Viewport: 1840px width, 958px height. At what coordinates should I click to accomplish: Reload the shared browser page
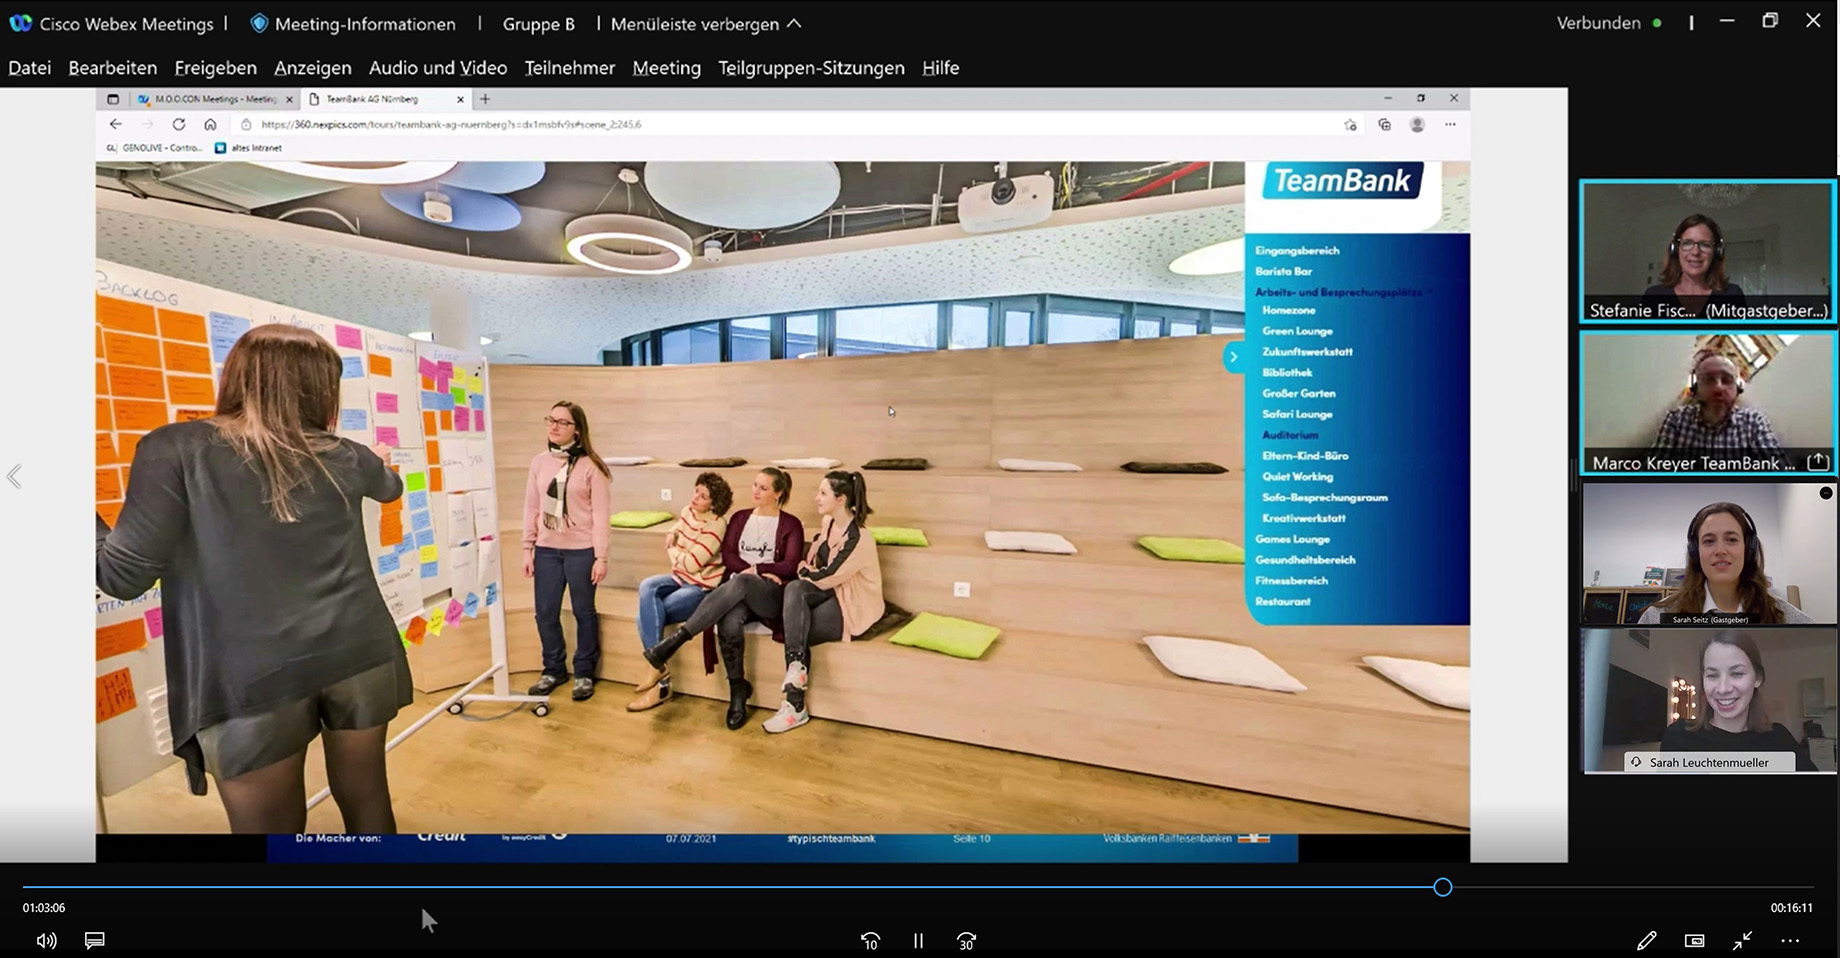coord(179,124)
